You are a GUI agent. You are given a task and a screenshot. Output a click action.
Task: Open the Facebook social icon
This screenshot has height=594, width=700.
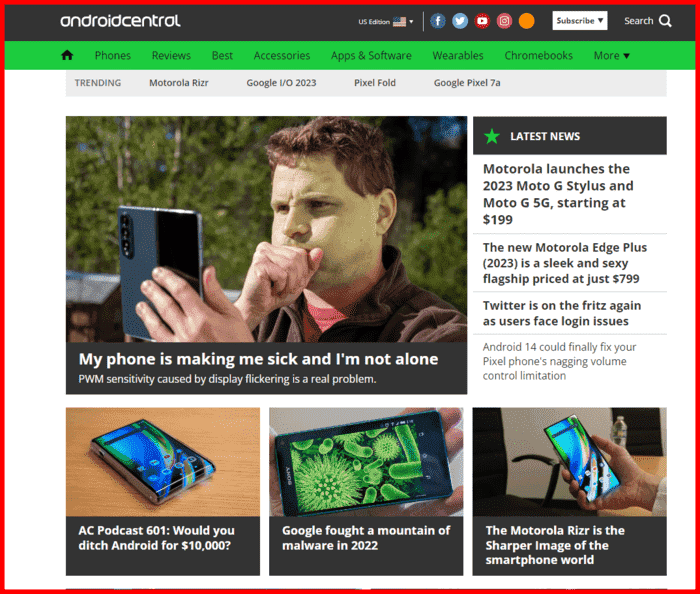point(438,21)
